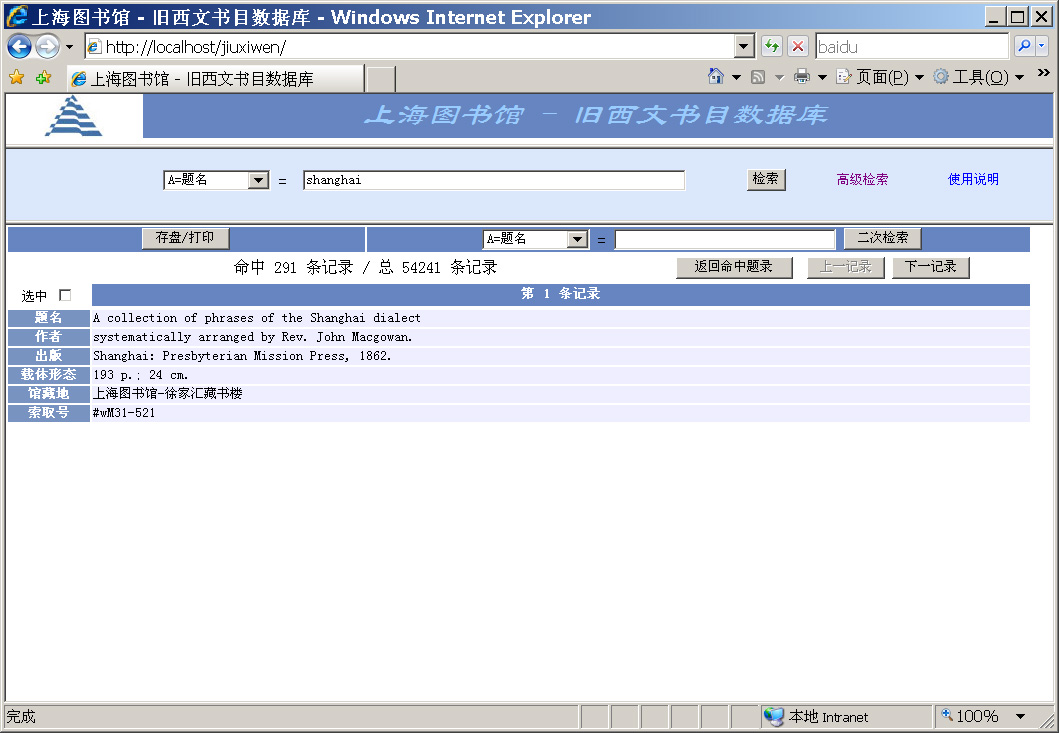Click the baidu search box
1059x733 pixels.
click(912, 47)
